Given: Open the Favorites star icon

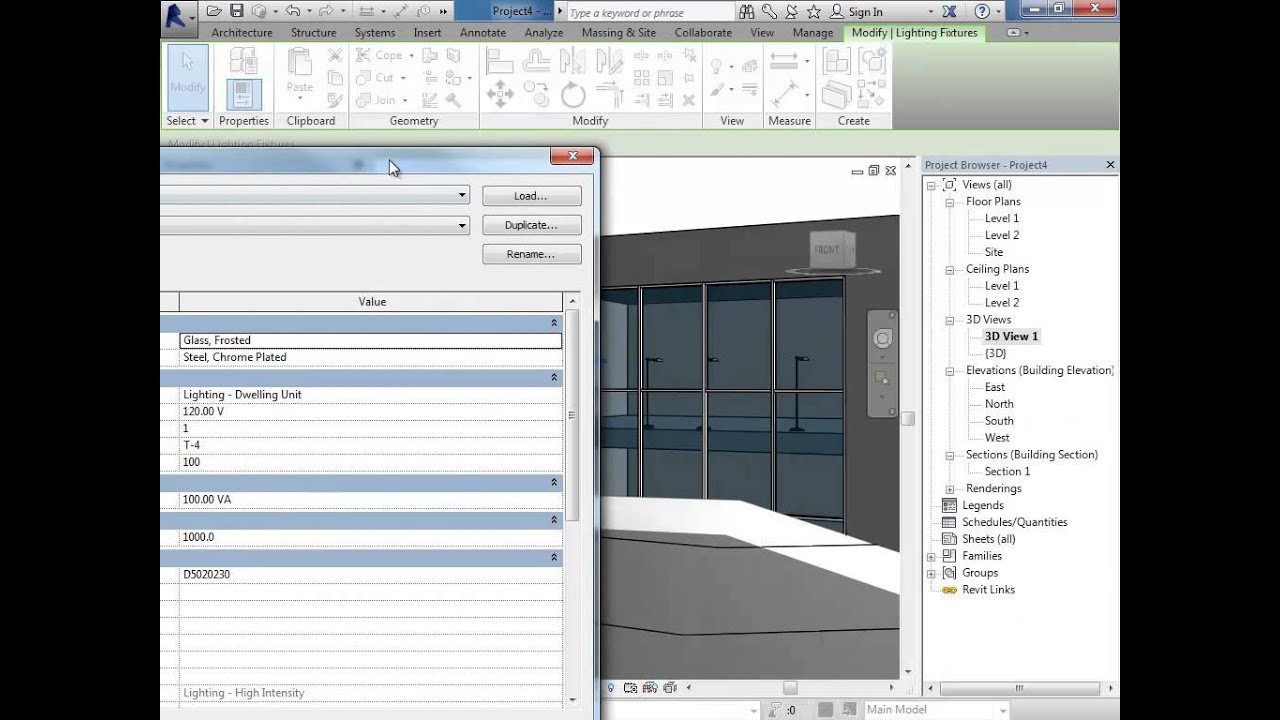Looking at the screenshot, I should pos(814,12).
